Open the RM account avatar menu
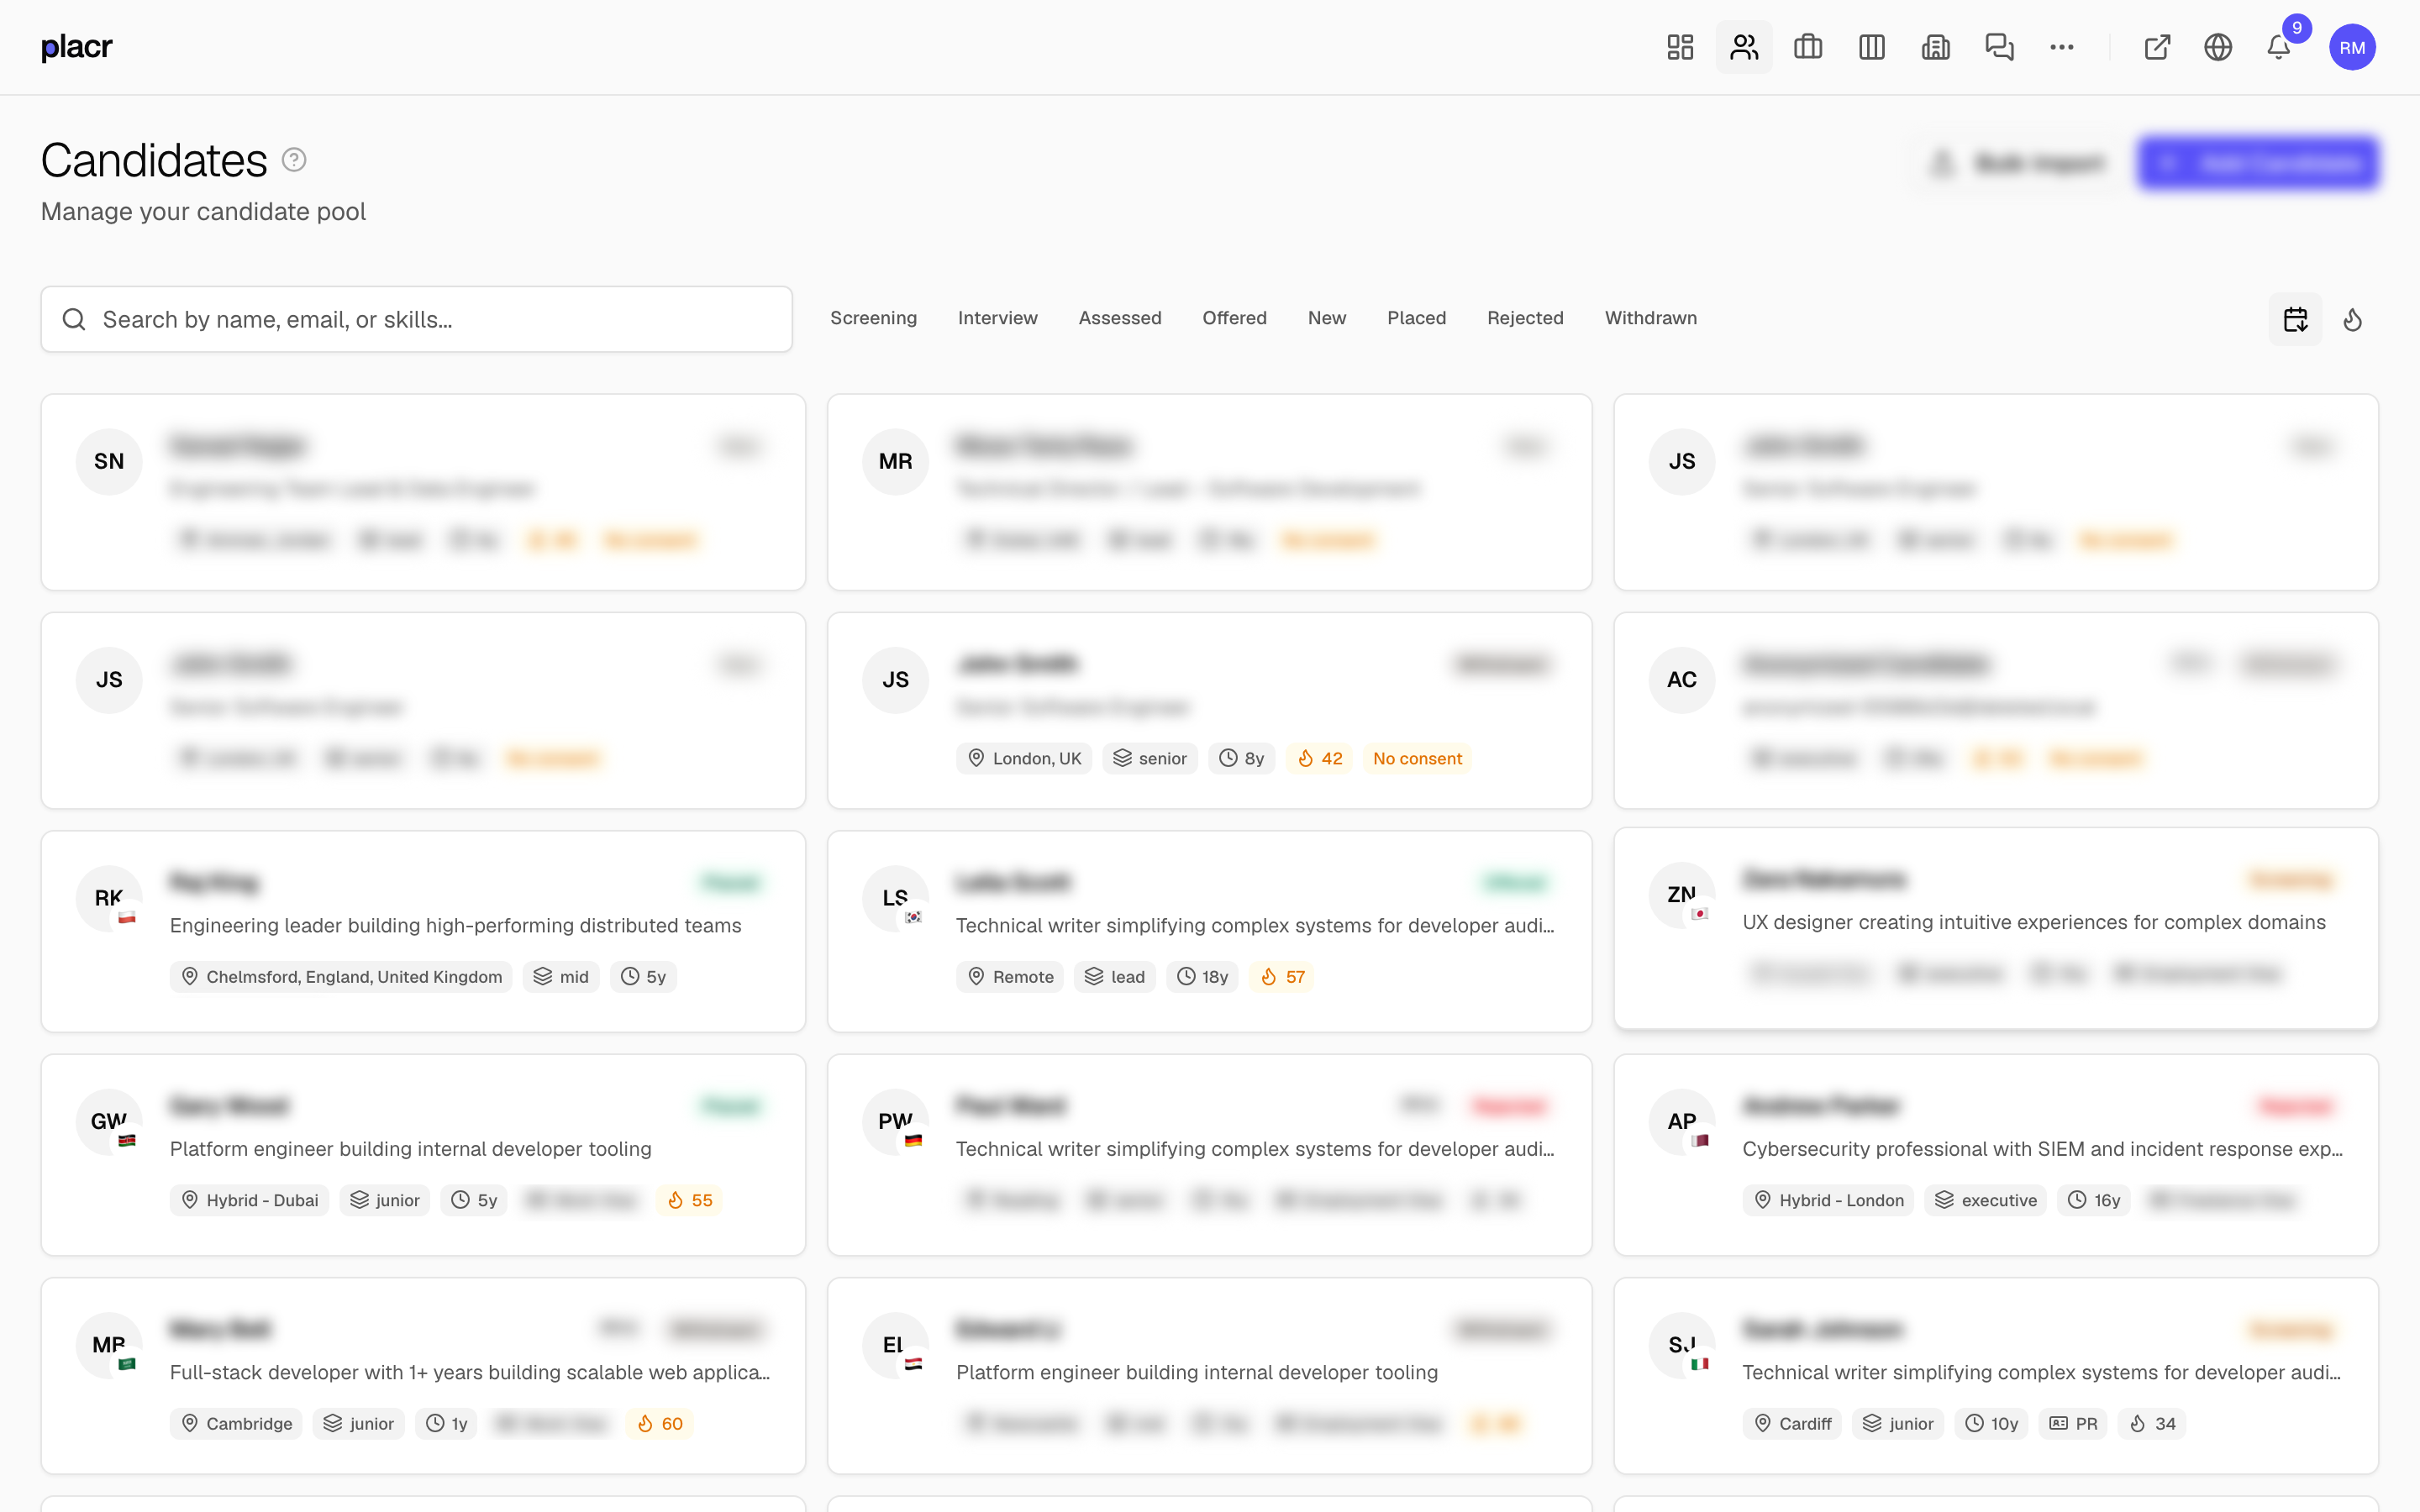Viewport: 2420px width, 1512px height. pyautogui.click(x=2352, y=47)
